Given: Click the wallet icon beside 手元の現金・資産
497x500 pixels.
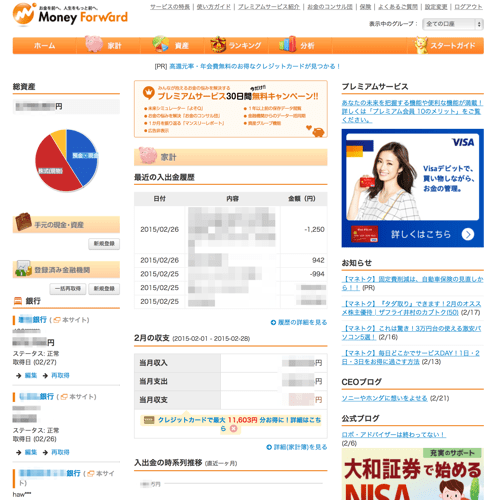Looking at the screenshot, I should 23,222.
